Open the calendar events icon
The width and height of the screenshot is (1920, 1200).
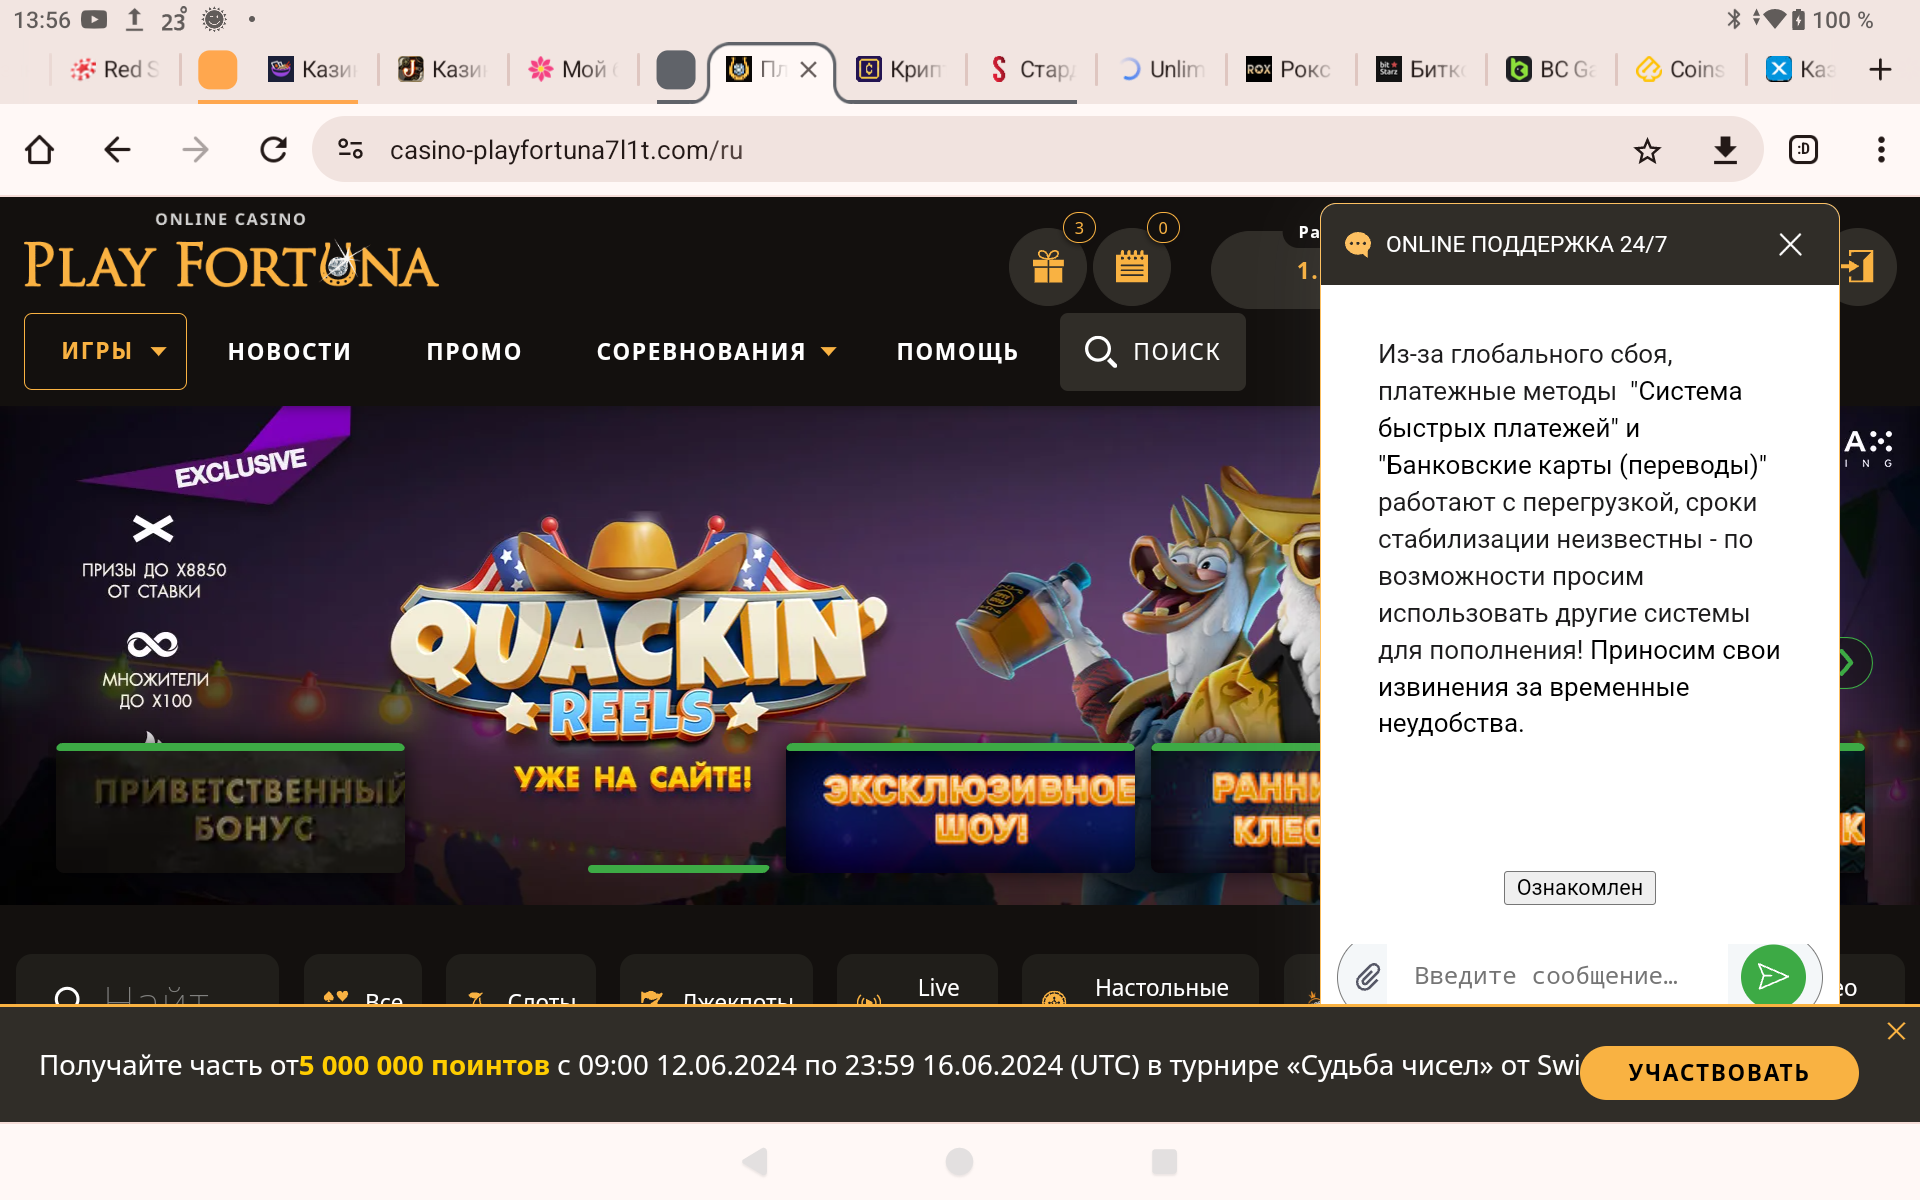1131,267
